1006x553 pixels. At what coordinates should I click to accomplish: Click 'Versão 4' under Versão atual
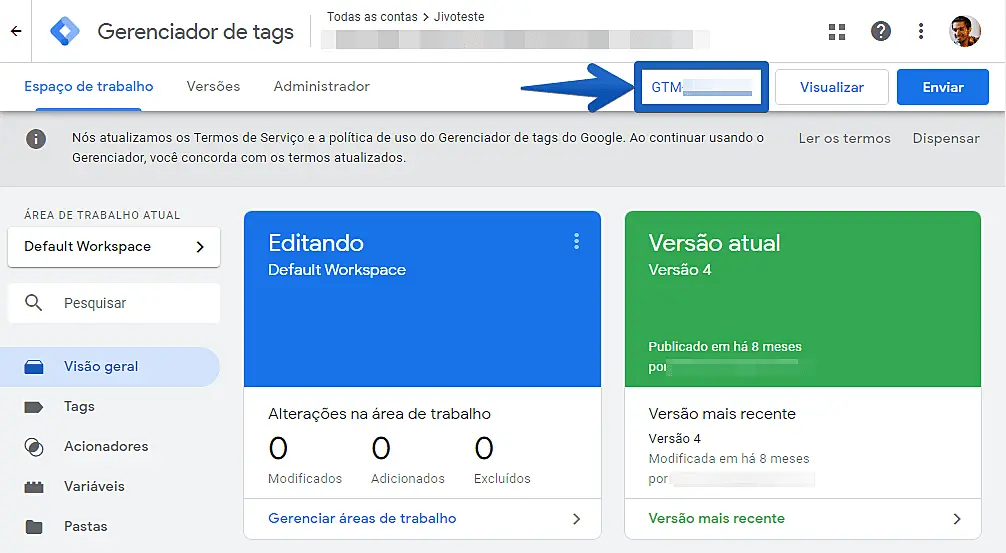click(x=679, y=270)
